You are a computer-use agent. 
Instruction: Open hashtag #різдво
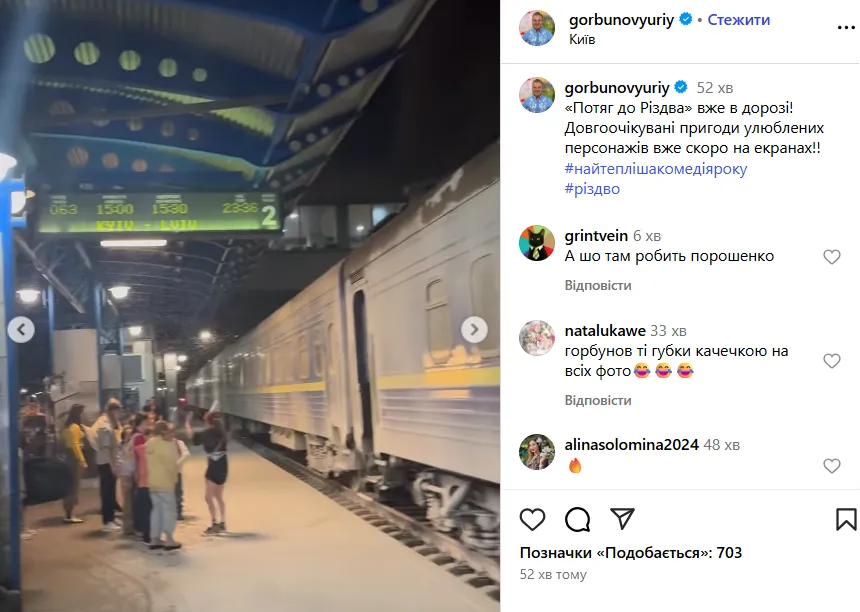592,189
